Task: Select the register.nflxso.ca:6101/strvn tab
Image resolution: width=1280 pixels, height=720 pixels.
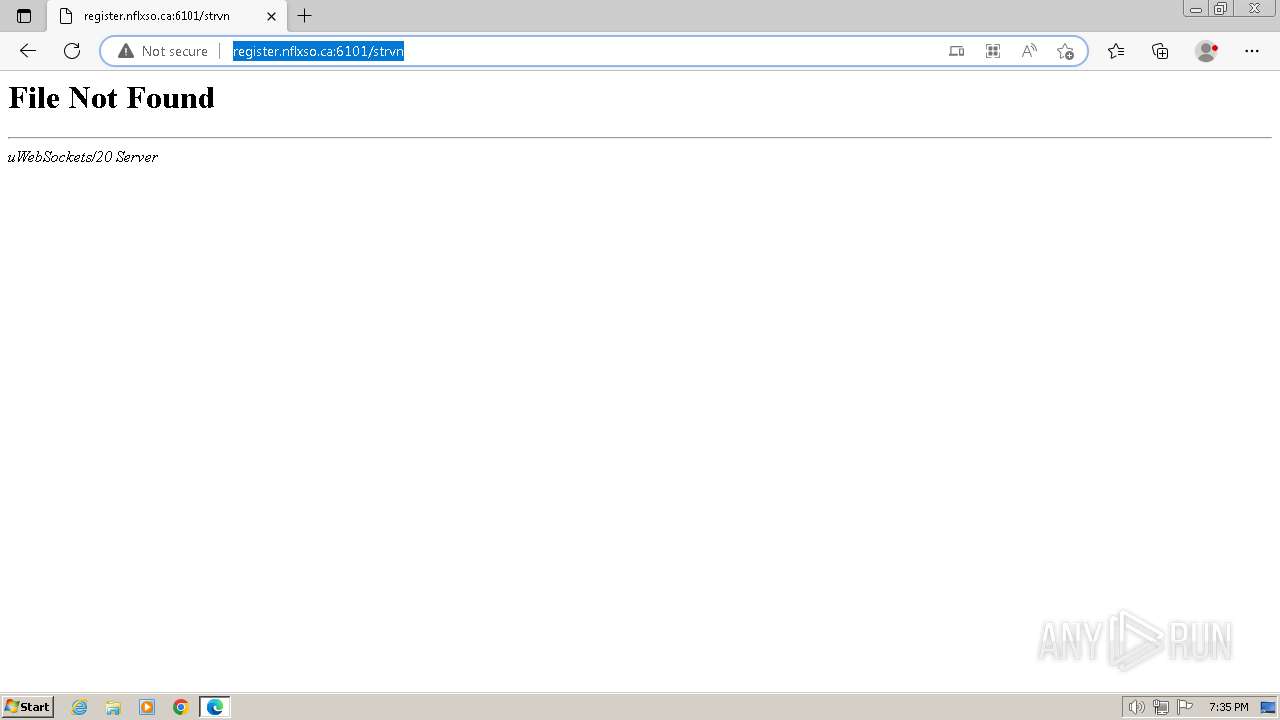Action: (x=166, y=16)
